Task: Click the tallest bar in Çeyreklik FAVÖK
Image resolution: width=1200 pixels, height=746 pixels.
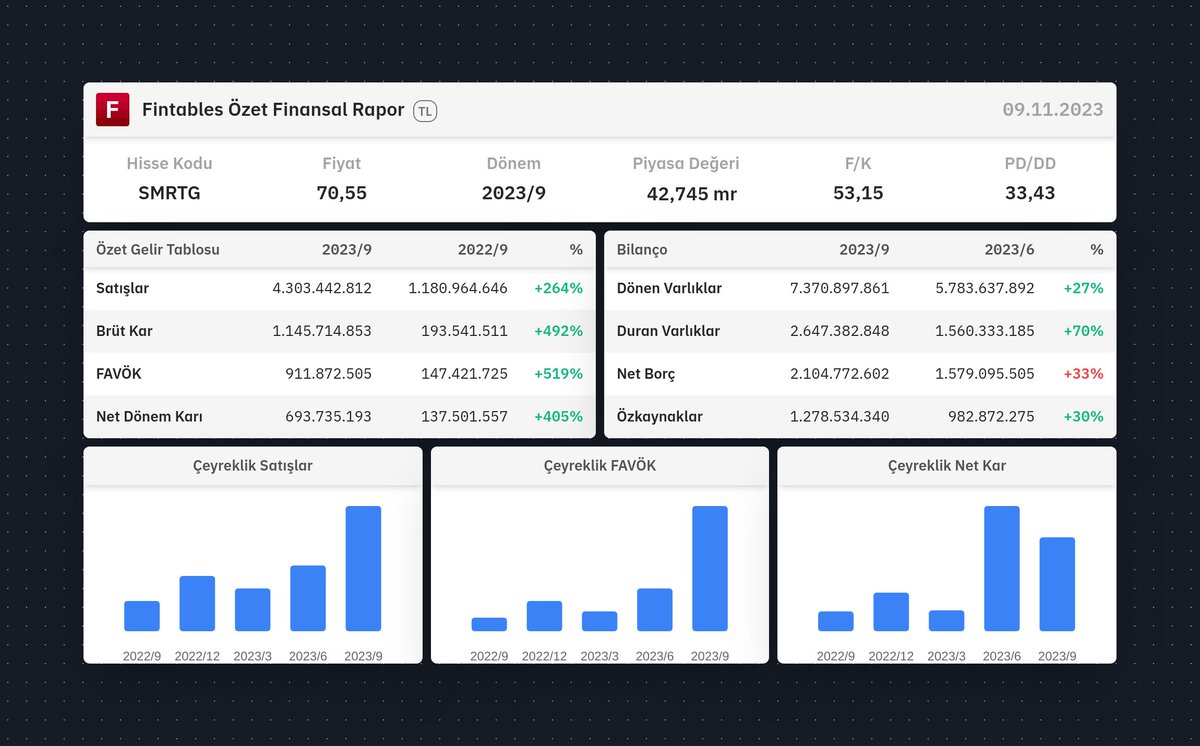Action: [710, 570]
